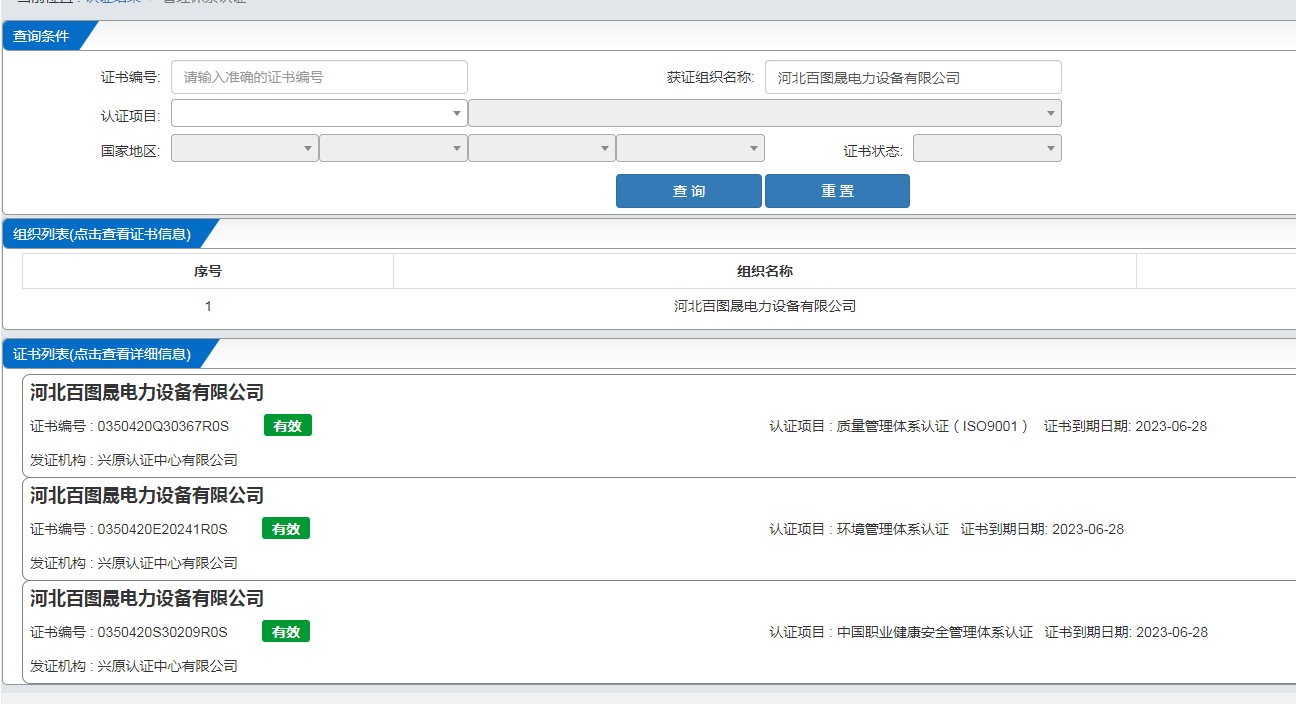Click 发证机构 text under certificate 0350420E20241R0S
Screen dimensions: 1296x704
coord(134,563)
